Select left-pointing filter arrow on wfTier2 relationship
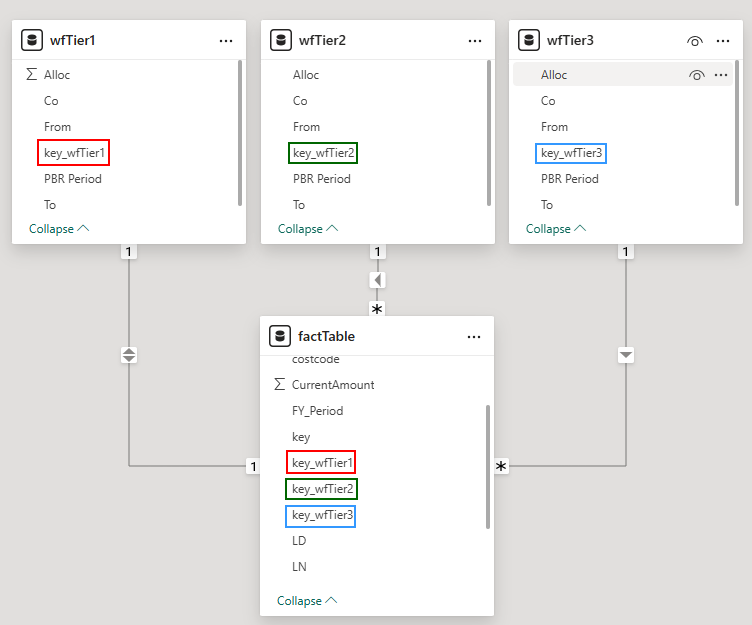 [x=377, y=280]
